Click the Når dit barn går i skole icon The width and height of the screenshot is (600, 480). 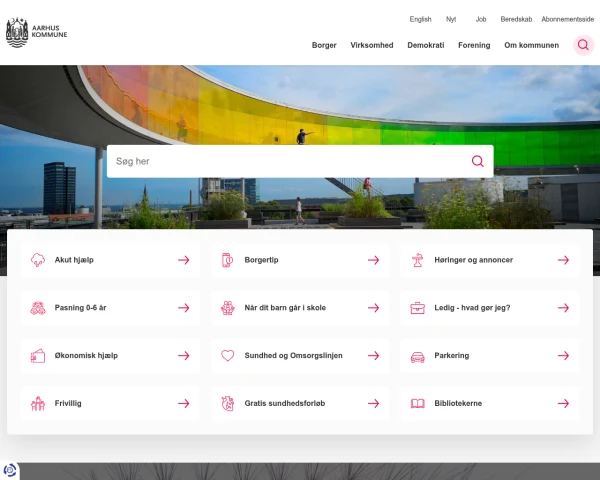[x=227, y=308]
